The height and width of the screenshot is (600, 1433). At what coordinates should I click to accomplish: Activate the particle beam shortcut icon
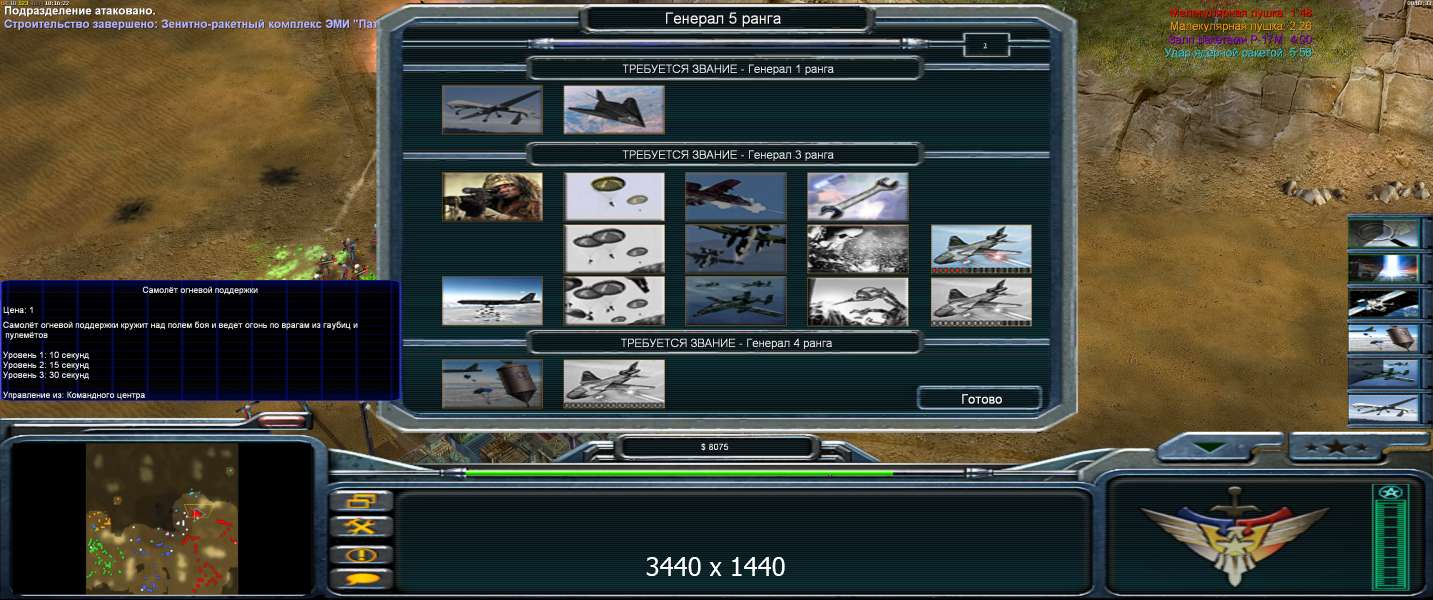coord(1384,268)
